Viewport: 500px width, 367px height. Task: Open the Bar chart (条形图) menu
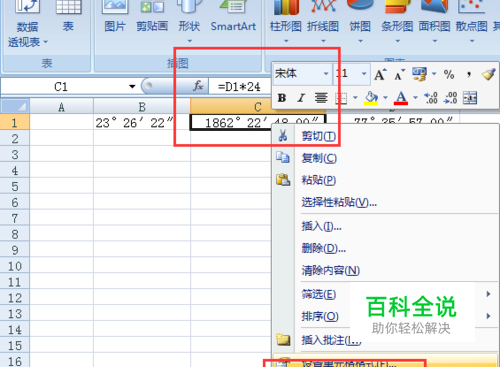(x=397, y=22)
